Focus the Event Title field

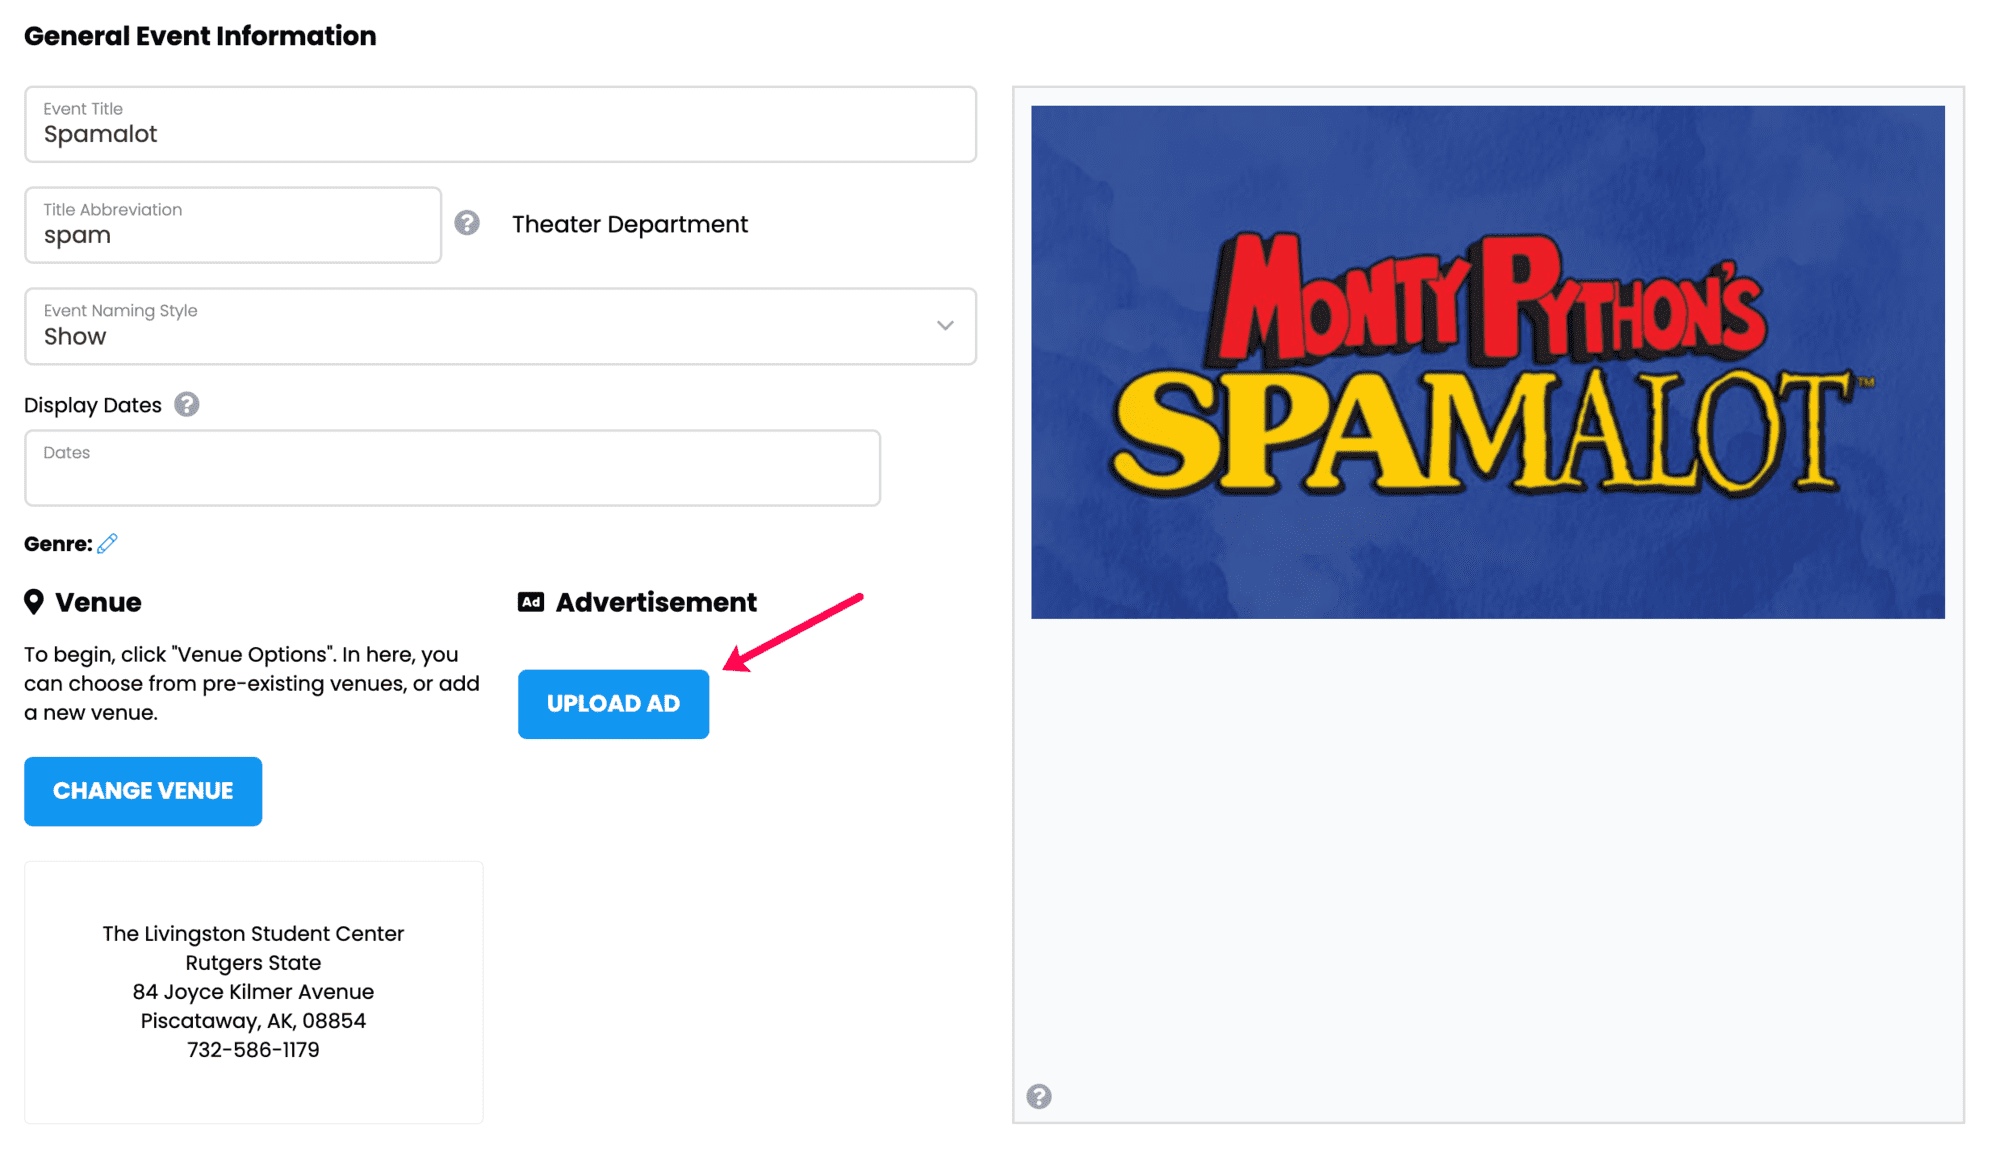pyautogui.click(x=500, y=124)
